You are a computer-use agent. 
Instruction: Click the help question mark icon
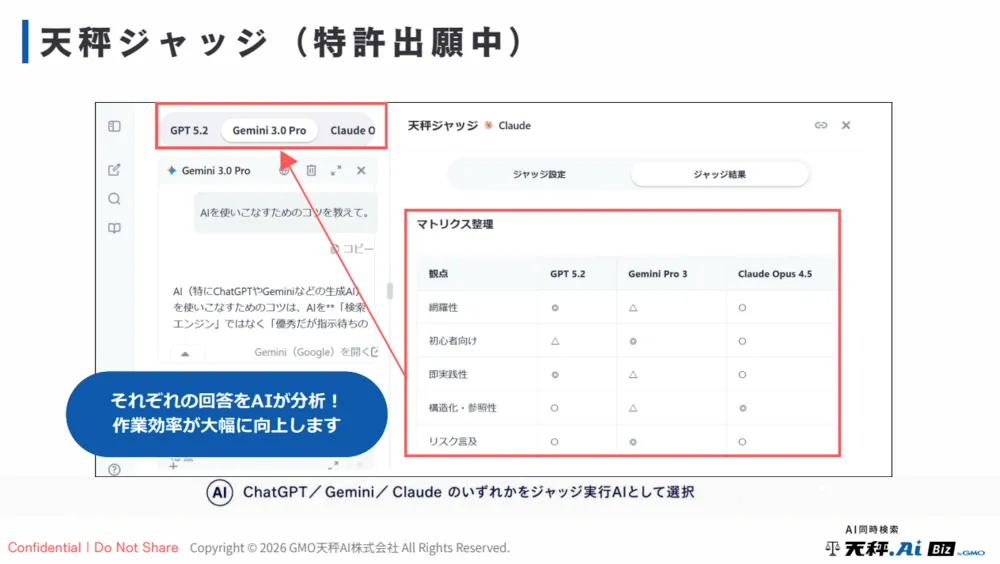(114, 470)
